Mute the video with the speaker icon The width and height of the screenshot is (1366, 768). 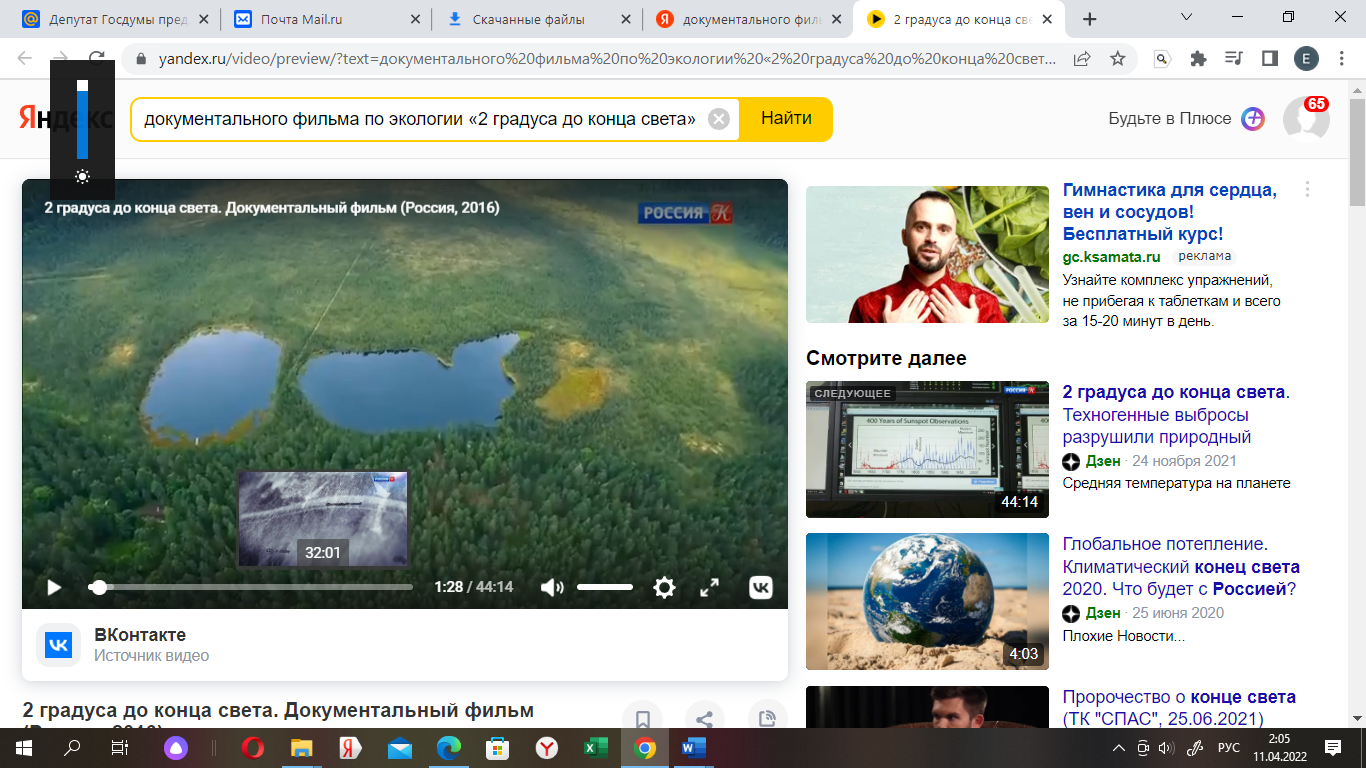pos(552,588)
